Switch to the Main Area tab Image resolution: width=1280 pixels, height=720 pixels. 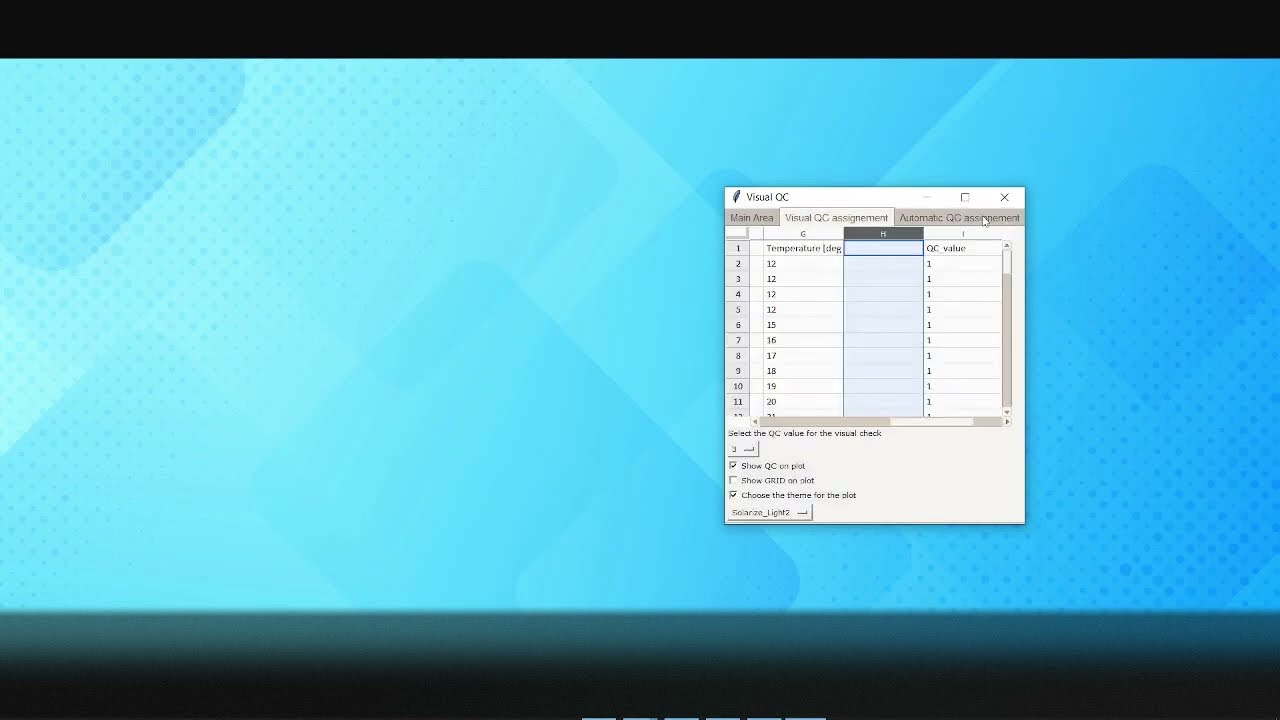[x=751, y=218]
